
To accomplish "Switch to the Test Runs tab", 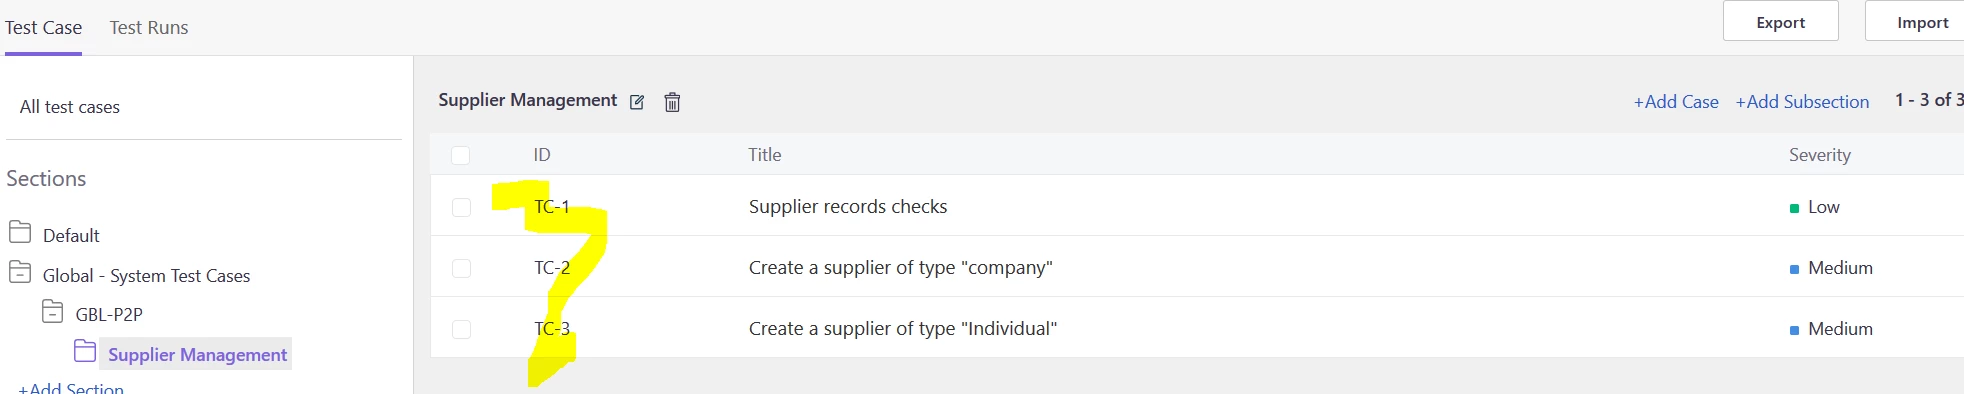I will pyautogui.click(x=149, y=28).
